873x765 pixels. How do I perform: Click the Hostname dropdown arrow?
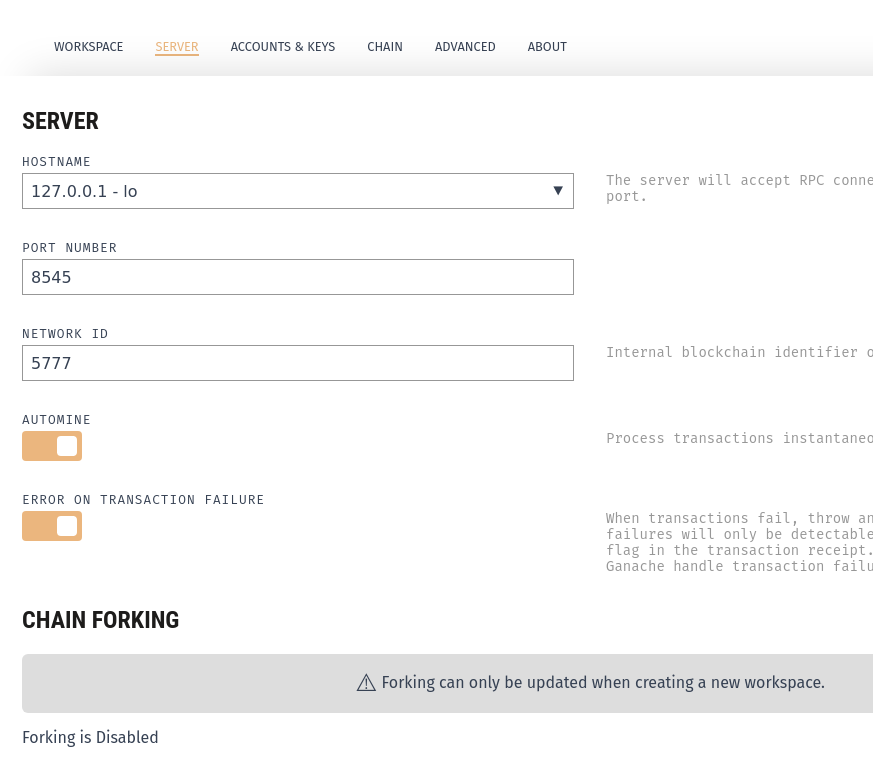point(558,190)
